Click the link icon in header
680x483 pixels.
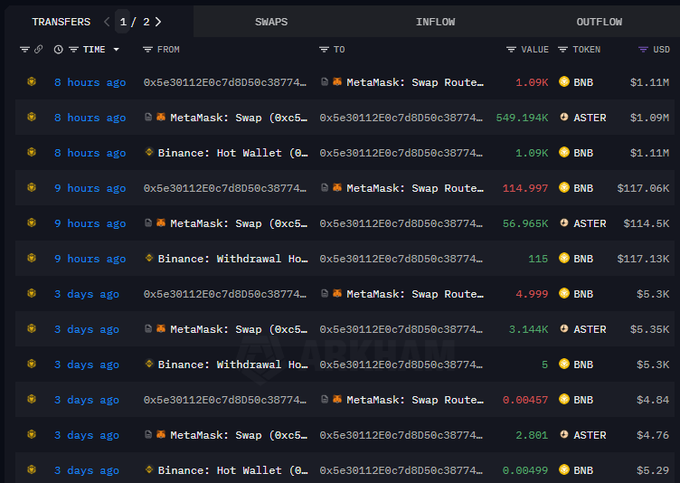pyautogui.click(x=39, y=49)
